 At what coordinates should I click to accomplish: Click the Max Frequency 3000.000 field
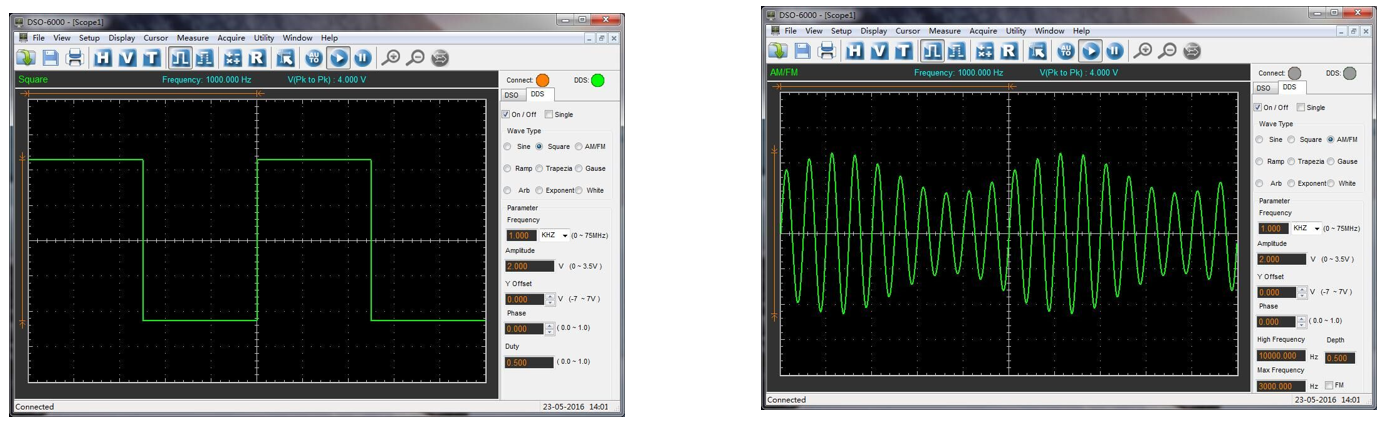click(x=1282, y=386)
